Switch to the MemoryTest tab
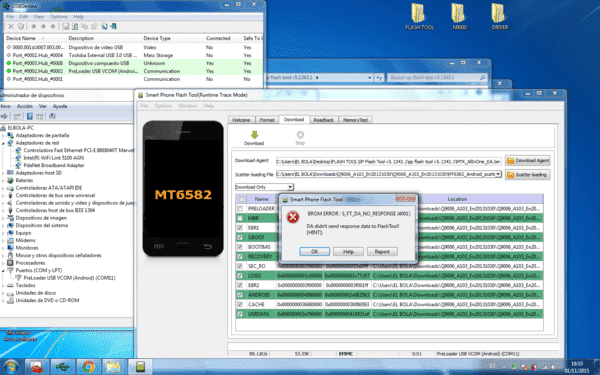The image size is (600, 375). pyautogui.click(x=355, y=120)
